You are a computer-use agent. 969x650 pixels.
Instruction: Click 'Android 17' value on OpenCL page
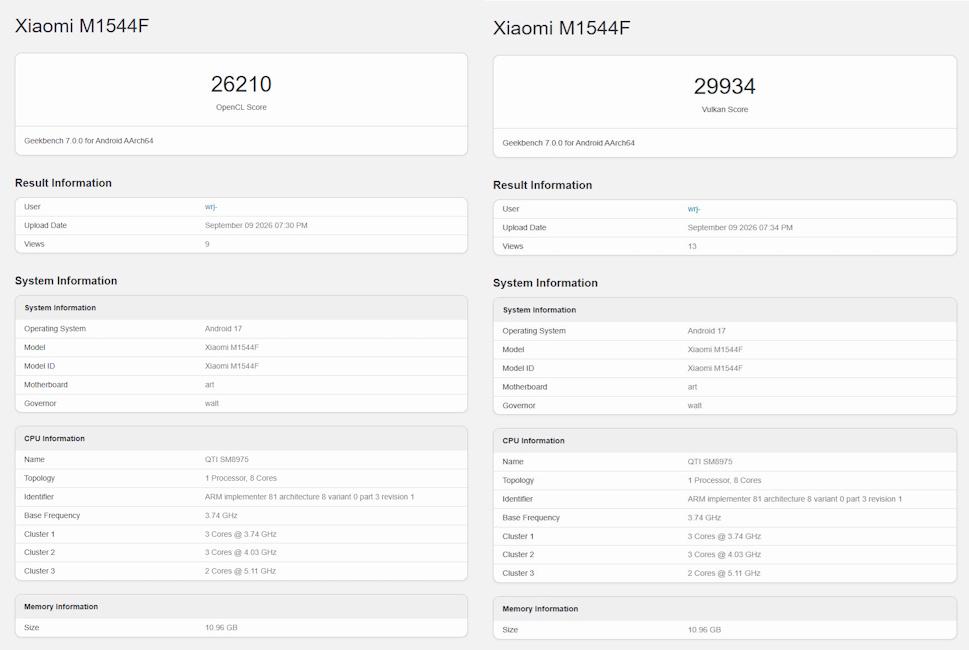[x=223, y=329]
